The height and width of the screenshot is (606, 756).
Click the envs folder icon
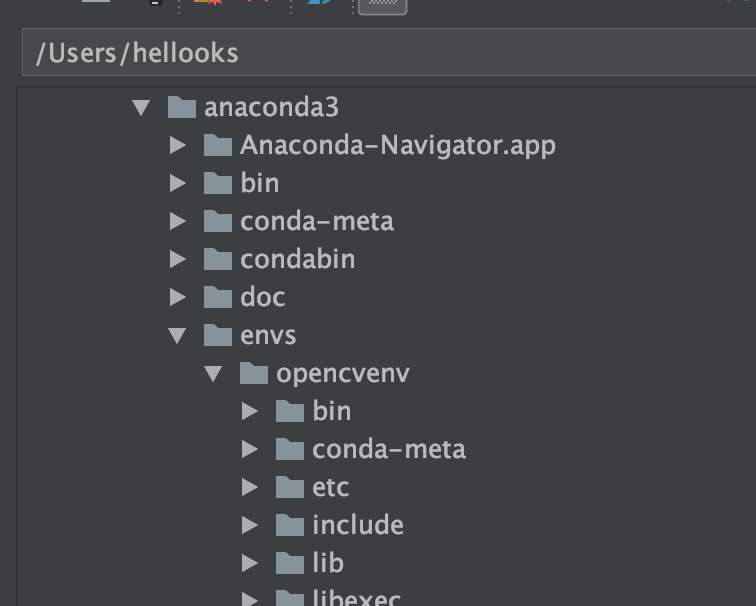[218, 335]
